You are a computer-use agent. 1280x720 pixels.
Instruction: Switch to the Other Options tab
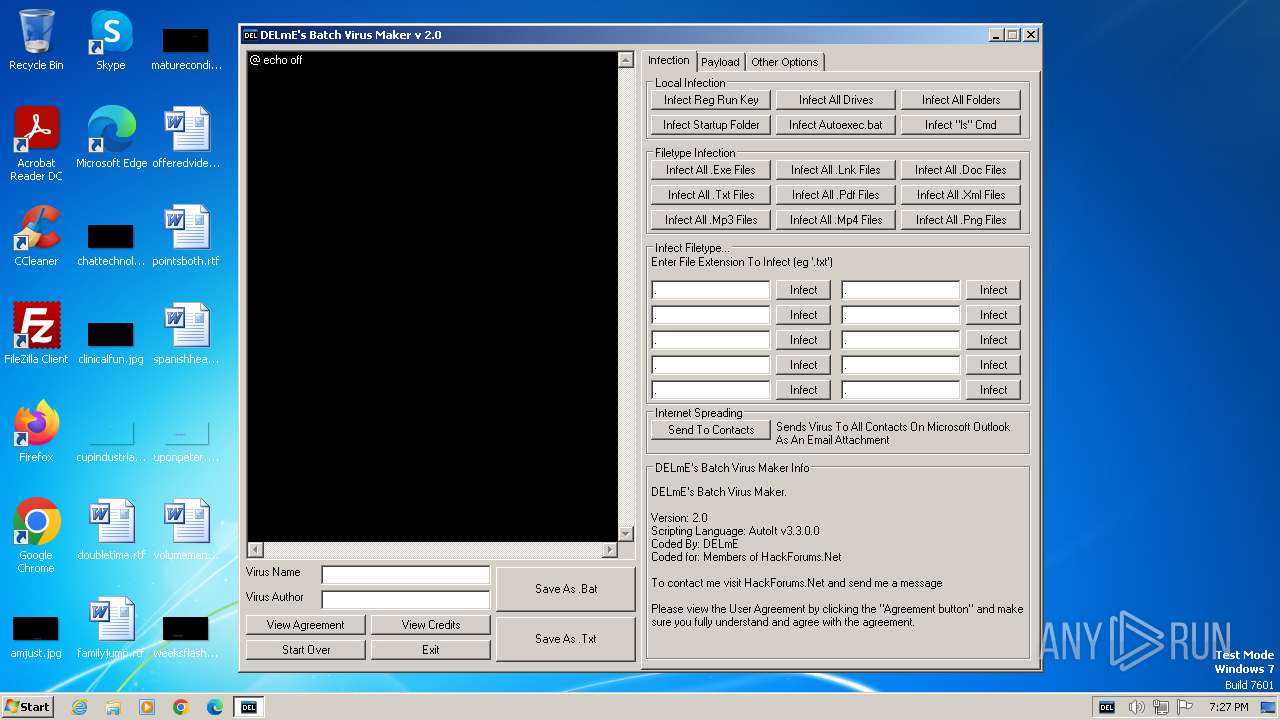click(785, 62)
